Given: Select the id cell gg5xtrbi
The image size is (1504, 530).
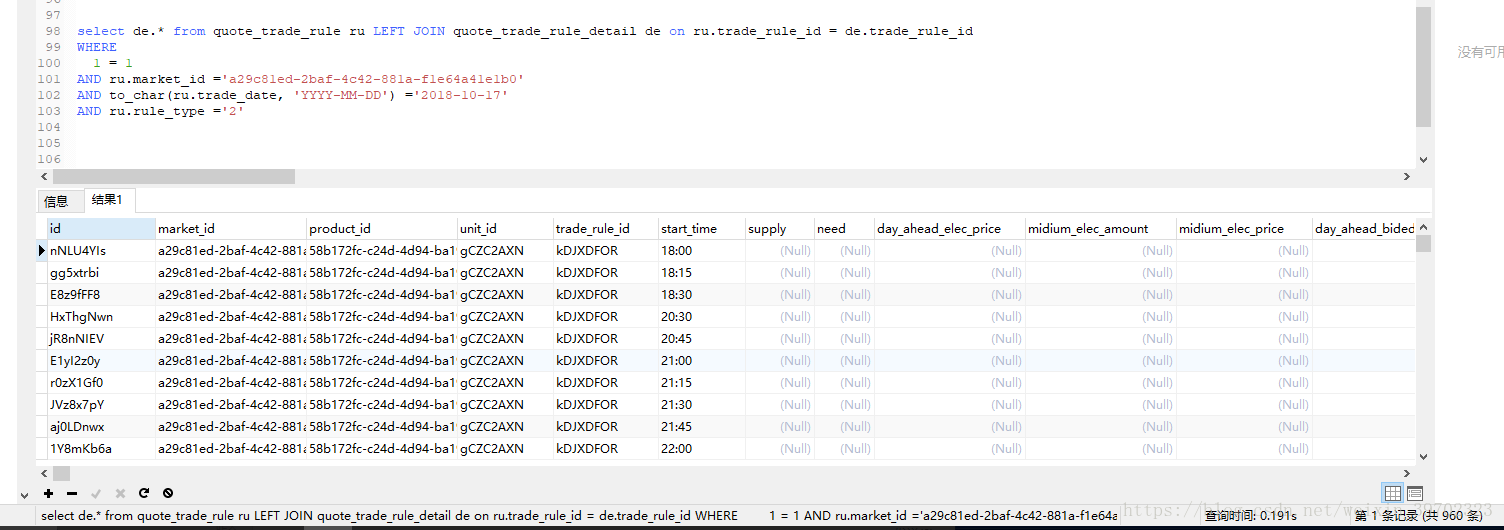Looking at the screenshot, I should click(x=101, y=272).
